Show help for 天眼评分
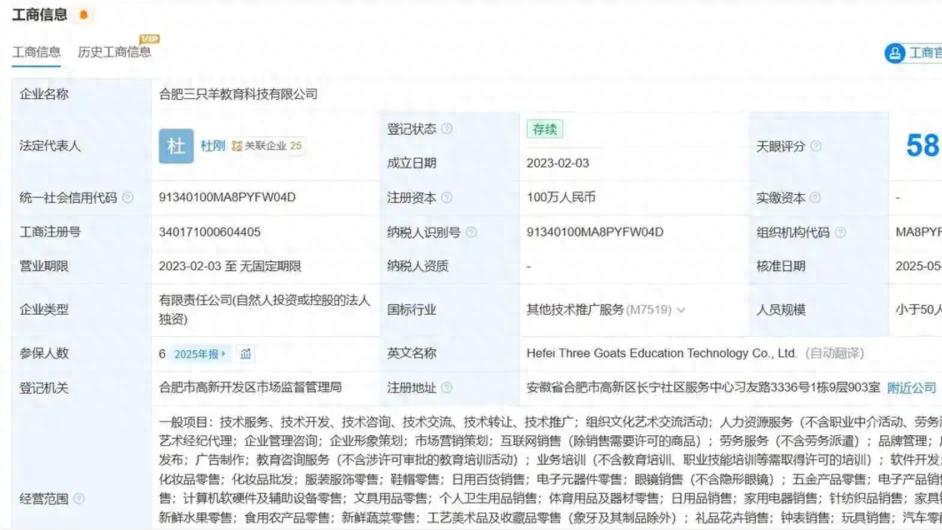Screen dimensions: 942x530 click(x=816, y=146)
